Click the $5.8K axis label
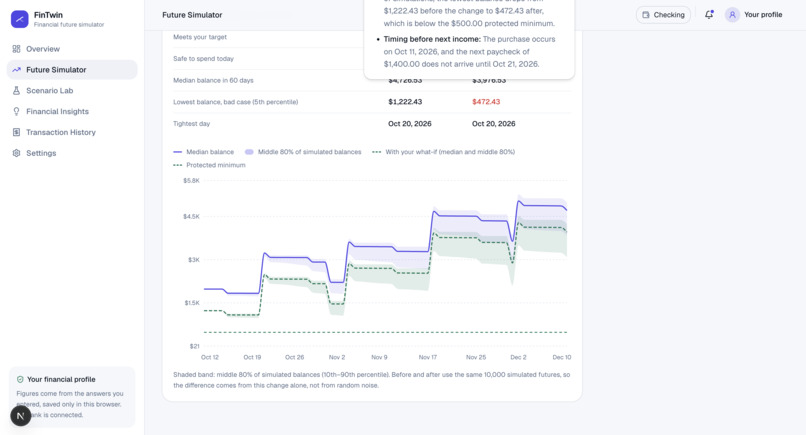The width and height of the screenshot is (806, 435). (x=191, y=180)
